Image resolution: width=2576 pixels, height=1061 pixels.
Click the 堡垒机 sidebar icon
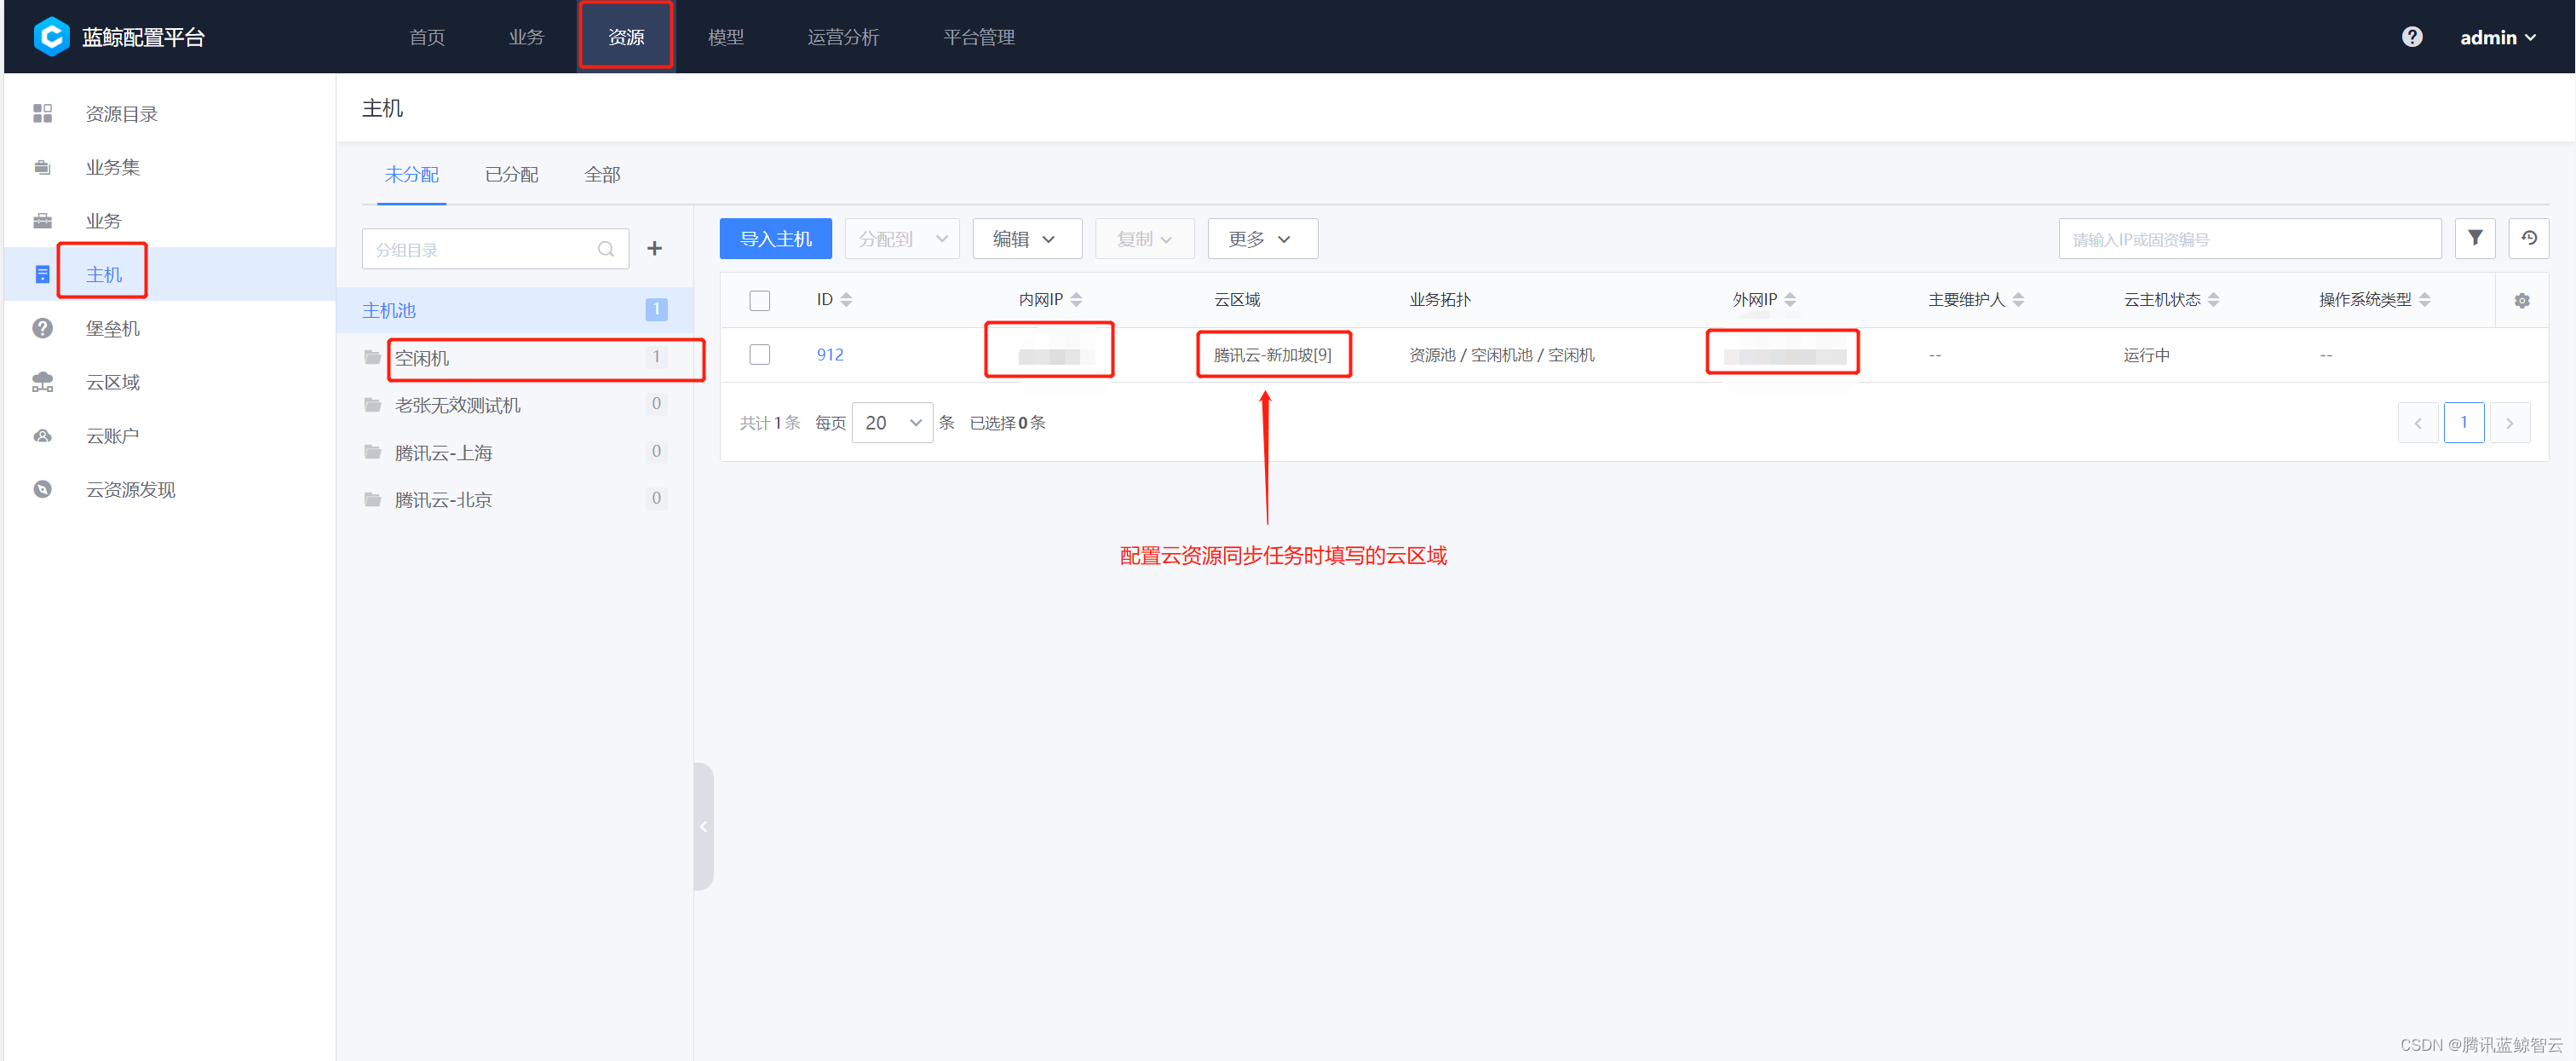[42, 328]
